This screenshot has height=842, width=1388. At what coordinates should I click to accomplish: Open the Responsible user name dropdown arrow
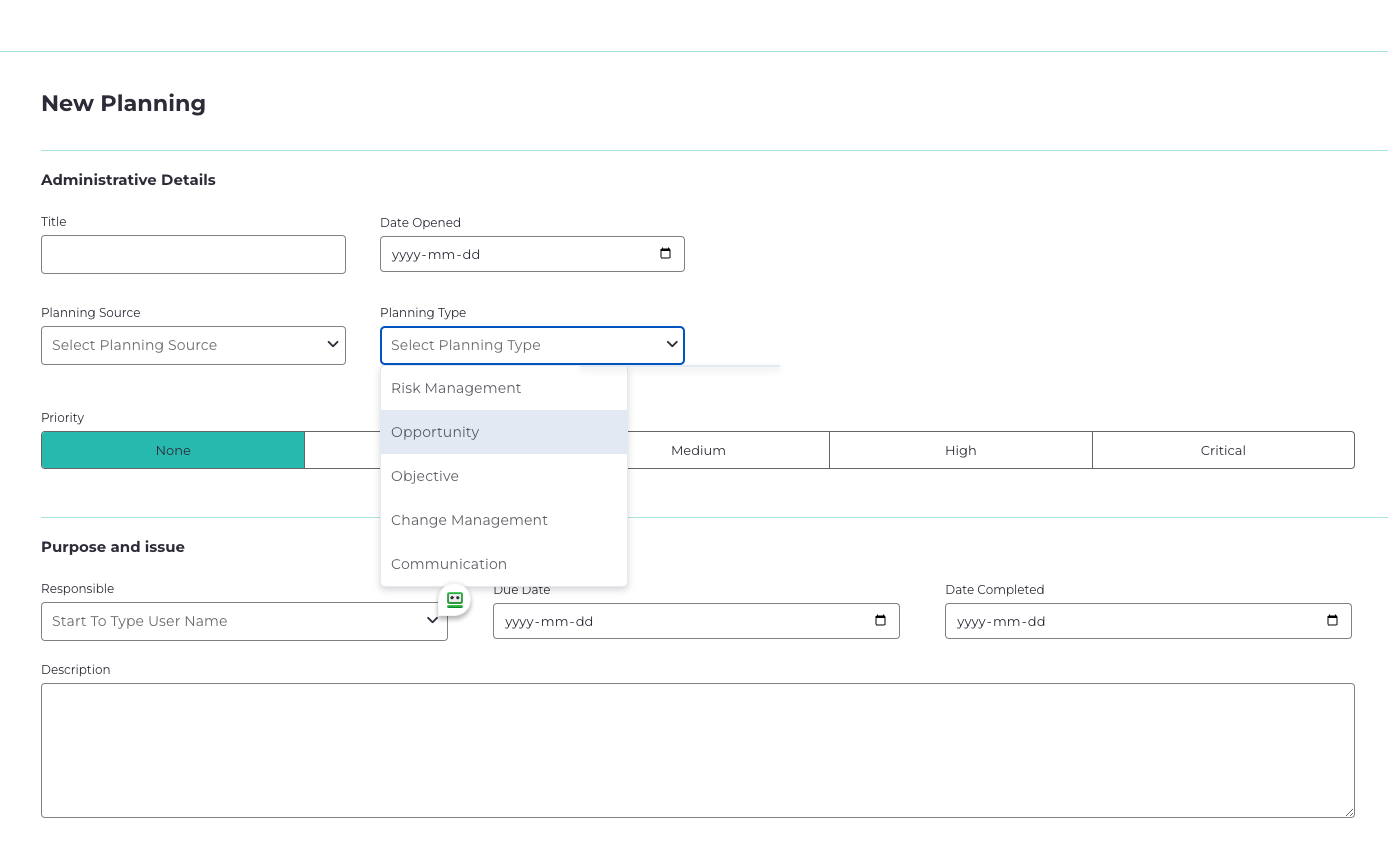point(432,621)
